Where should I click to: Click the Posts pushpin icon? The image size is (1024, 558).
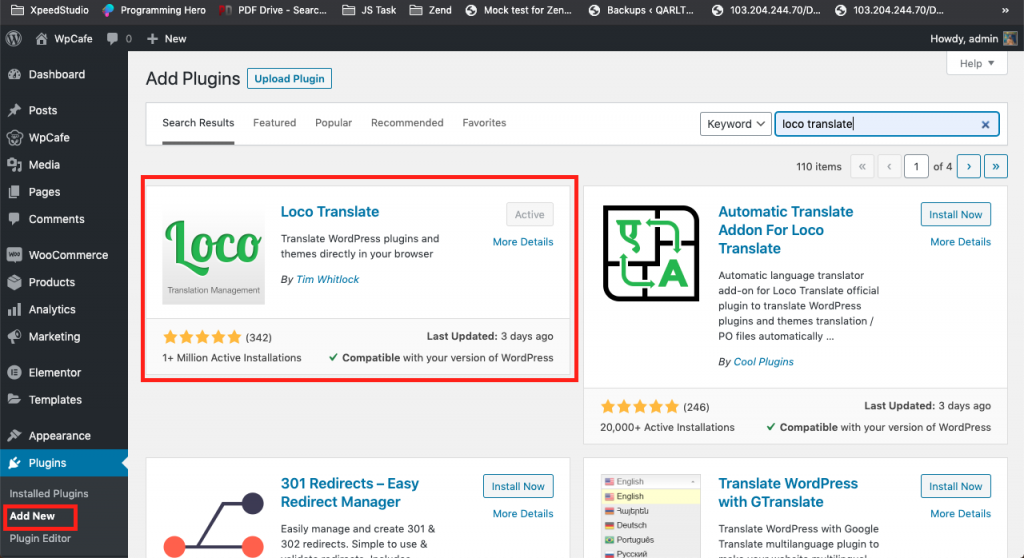point(14,110)
